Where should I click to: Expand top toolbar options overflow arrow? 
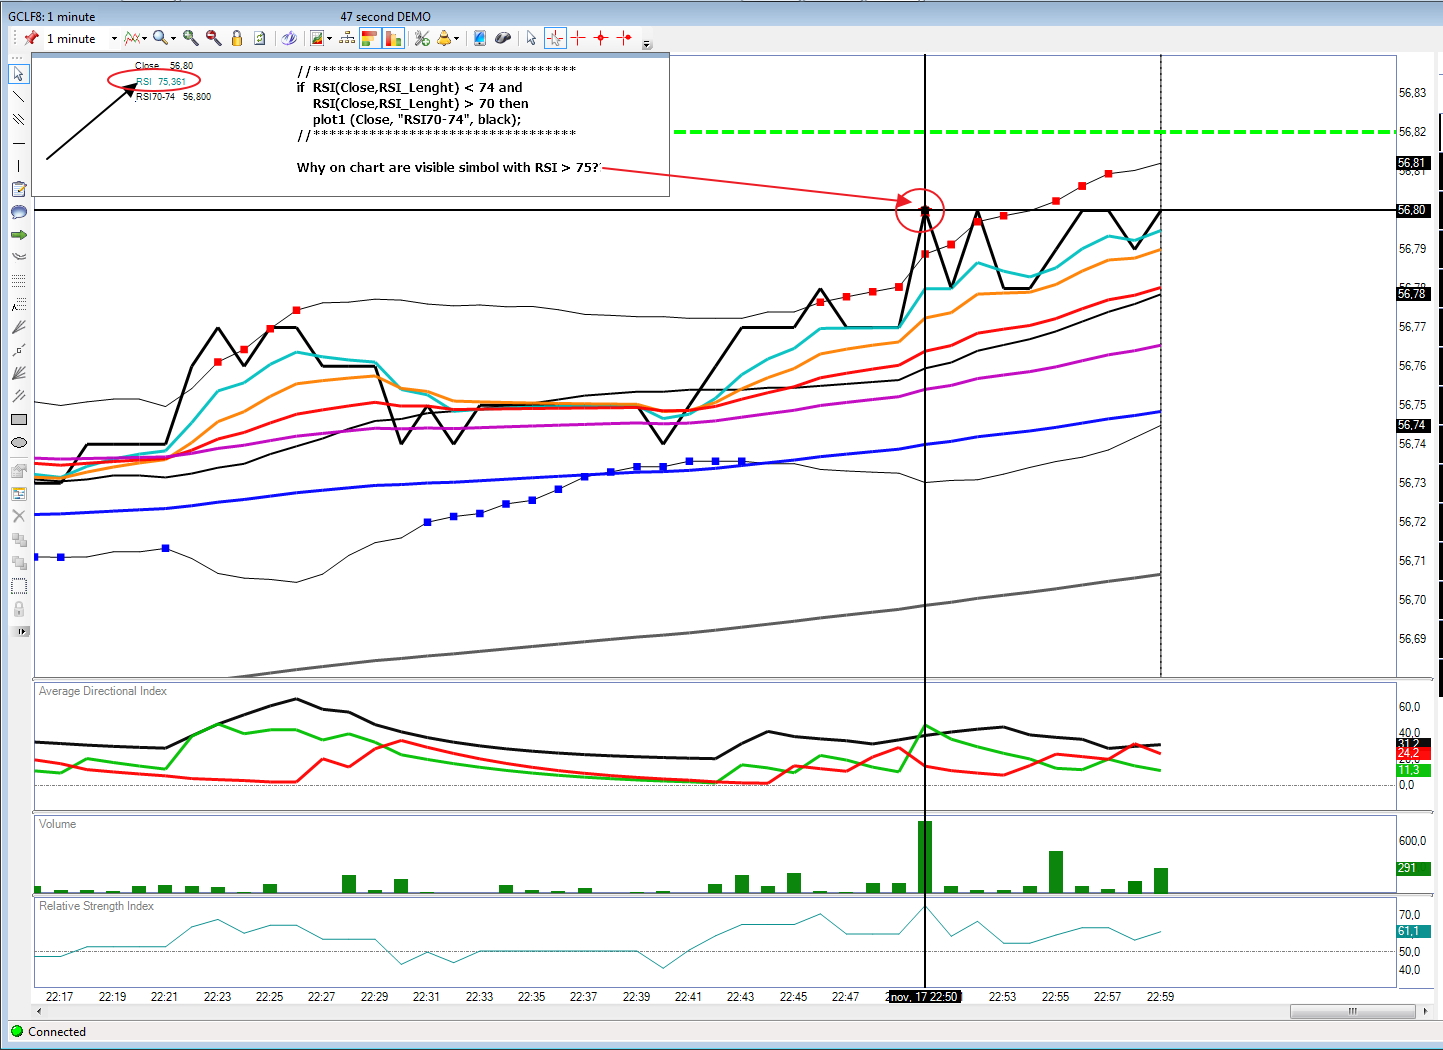[647, 44]
